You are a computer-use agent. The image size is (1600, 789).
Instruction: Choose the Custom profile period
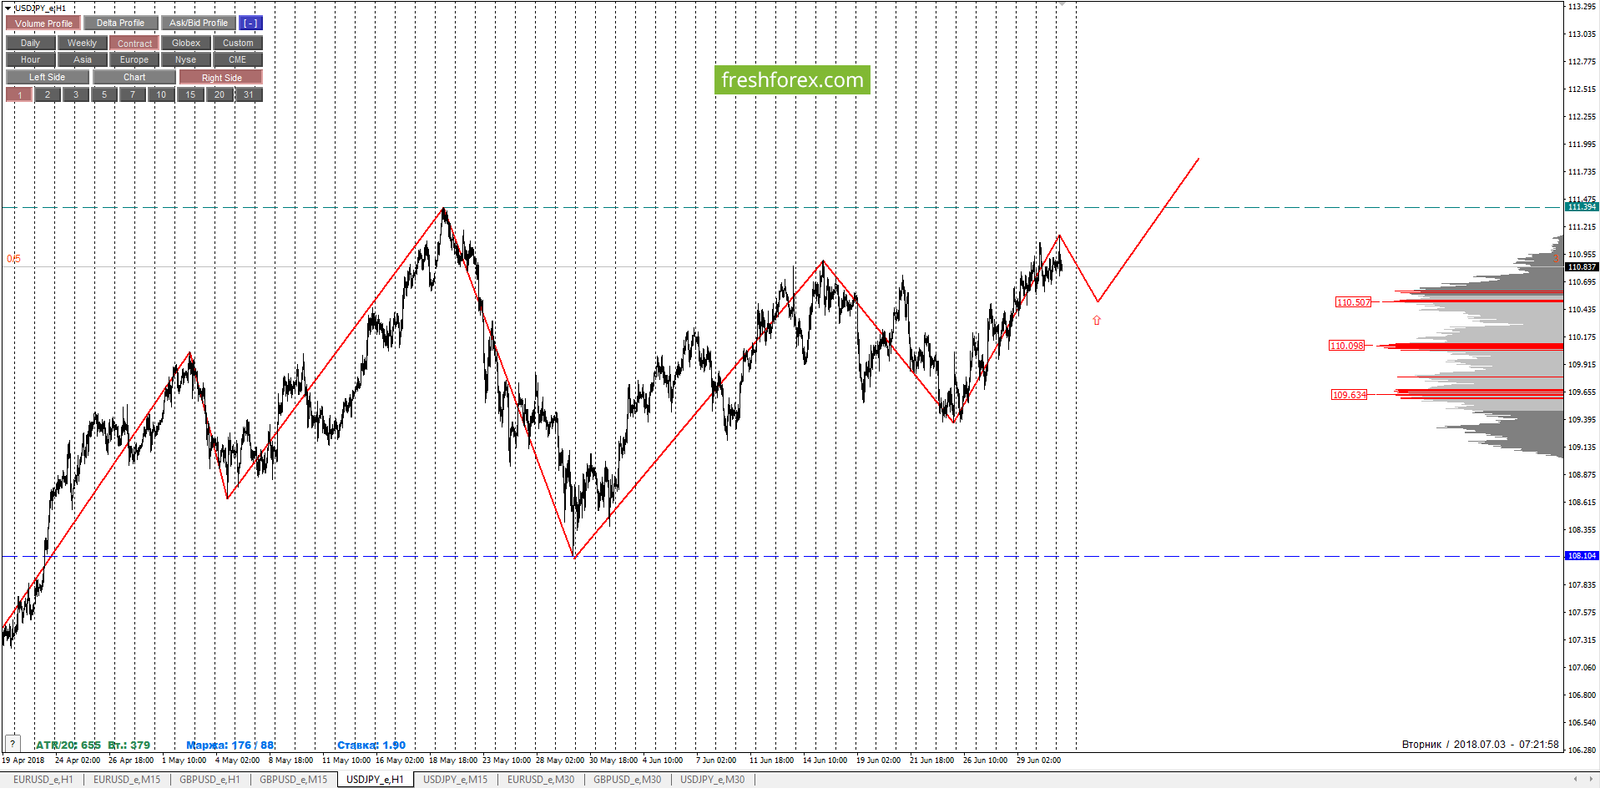coord(238,43)
